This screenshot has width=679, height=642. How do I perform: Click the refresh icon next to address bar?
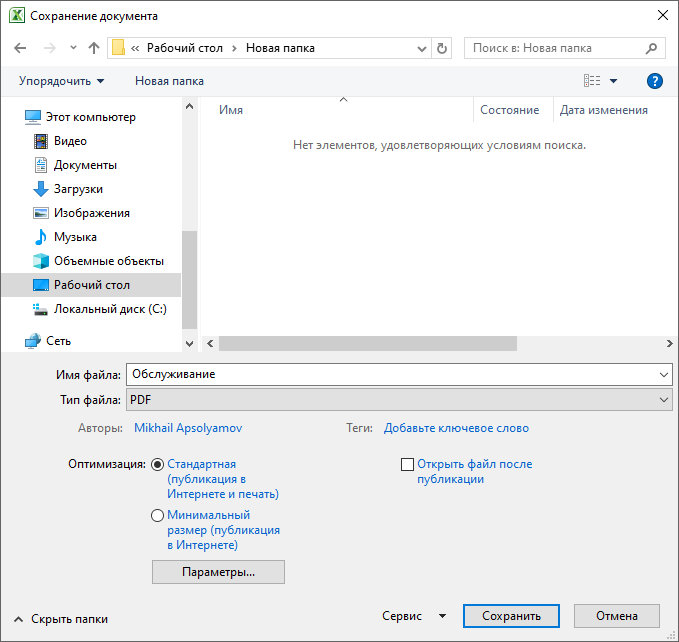(x=444, y=48)
